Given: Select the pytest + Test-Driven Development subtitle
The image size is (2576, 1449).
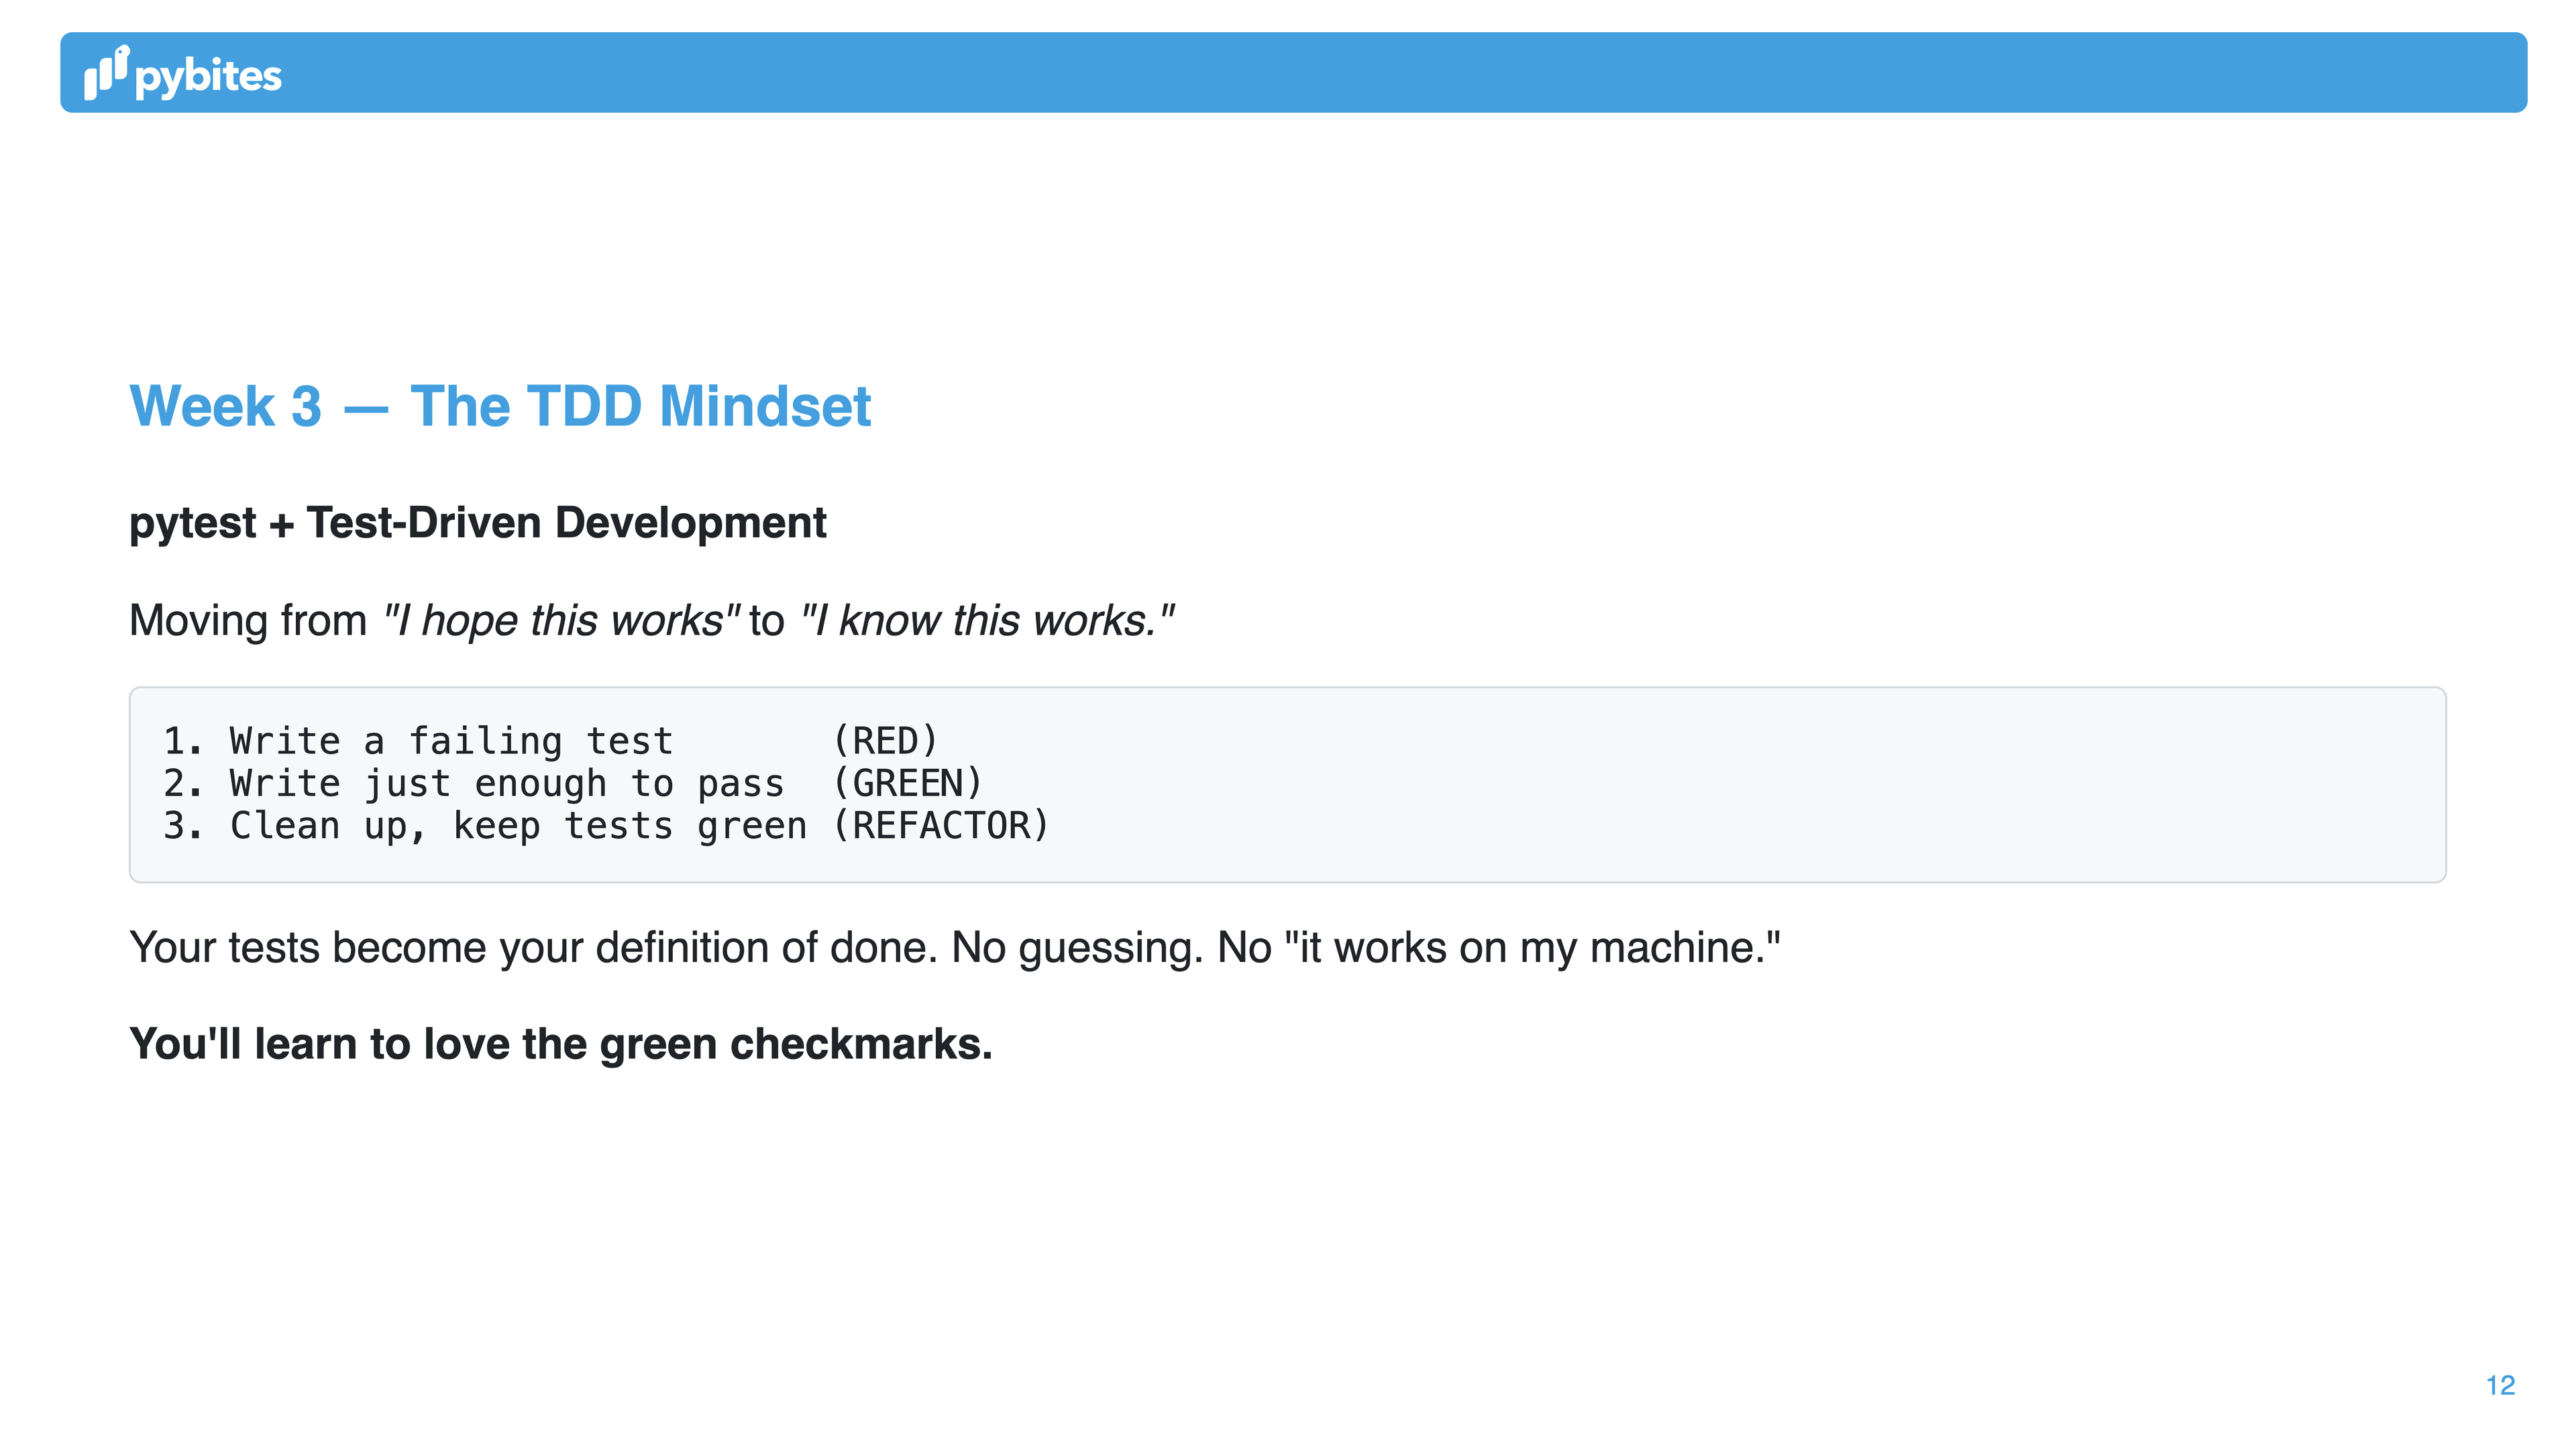Looking at the screenshot, I should pos(478,523).
